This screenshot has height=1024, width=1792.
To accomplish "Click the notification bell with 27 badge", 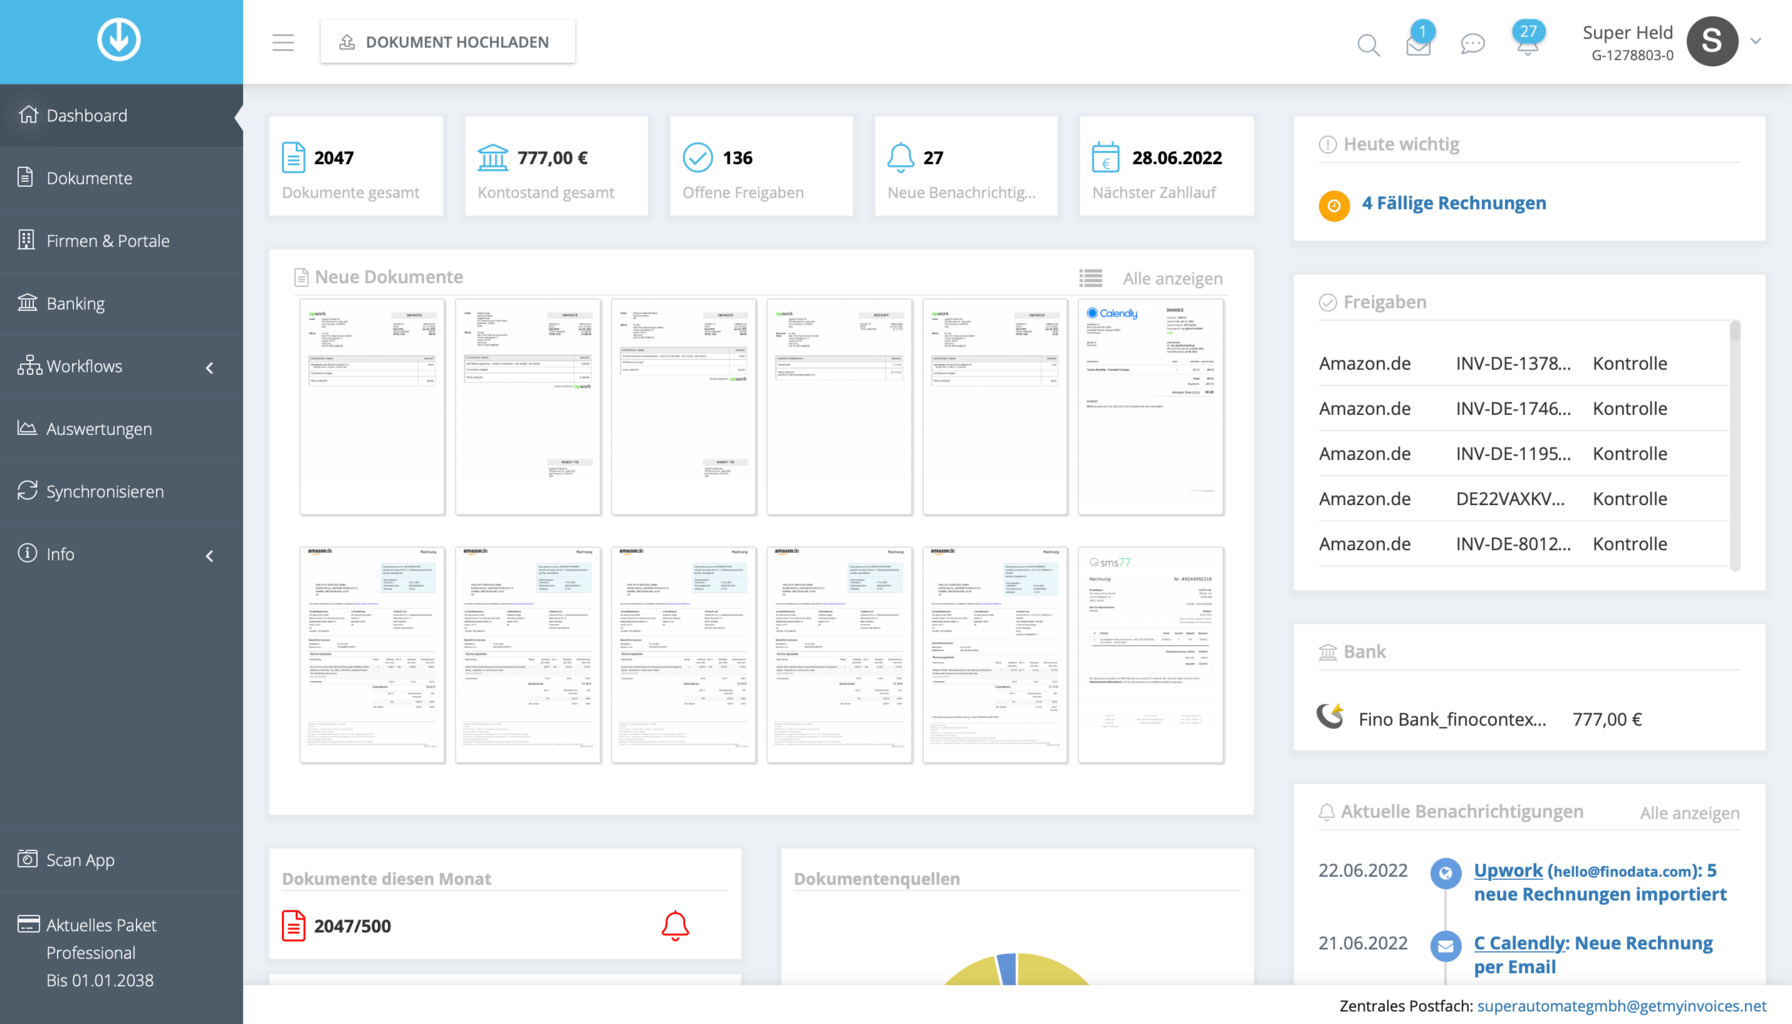I will tap(1527, 43).
